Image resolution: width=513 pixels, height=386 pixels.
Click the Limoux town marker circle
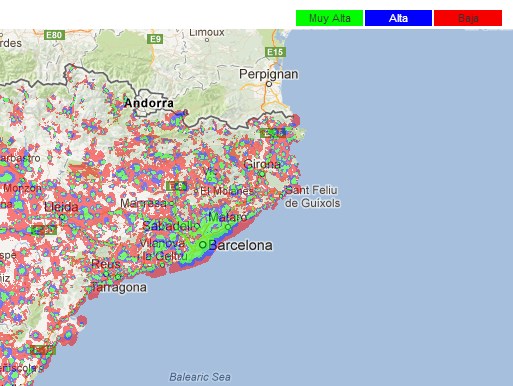[207, 40]
